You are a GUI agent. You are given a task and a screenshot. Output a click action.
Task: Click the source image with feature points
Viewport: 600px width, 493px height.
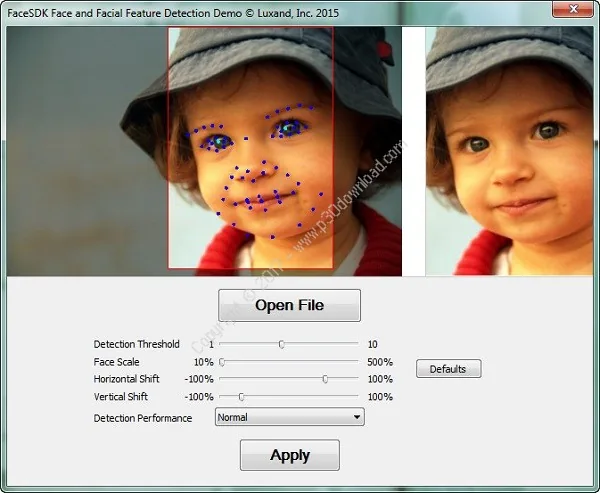pyautogui.click(x=204, y=151)
